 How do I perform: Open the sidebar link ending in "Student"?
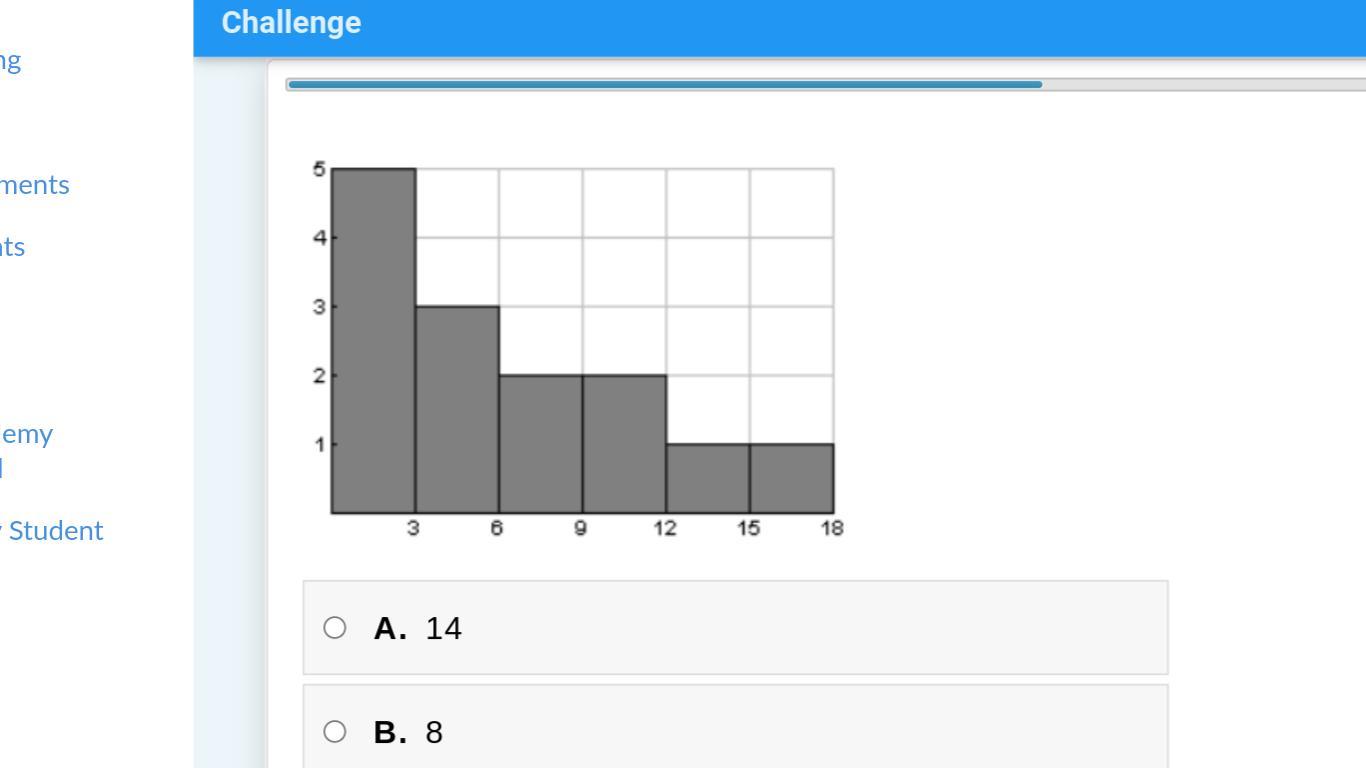pyautogui.click(x=52, y=531)
